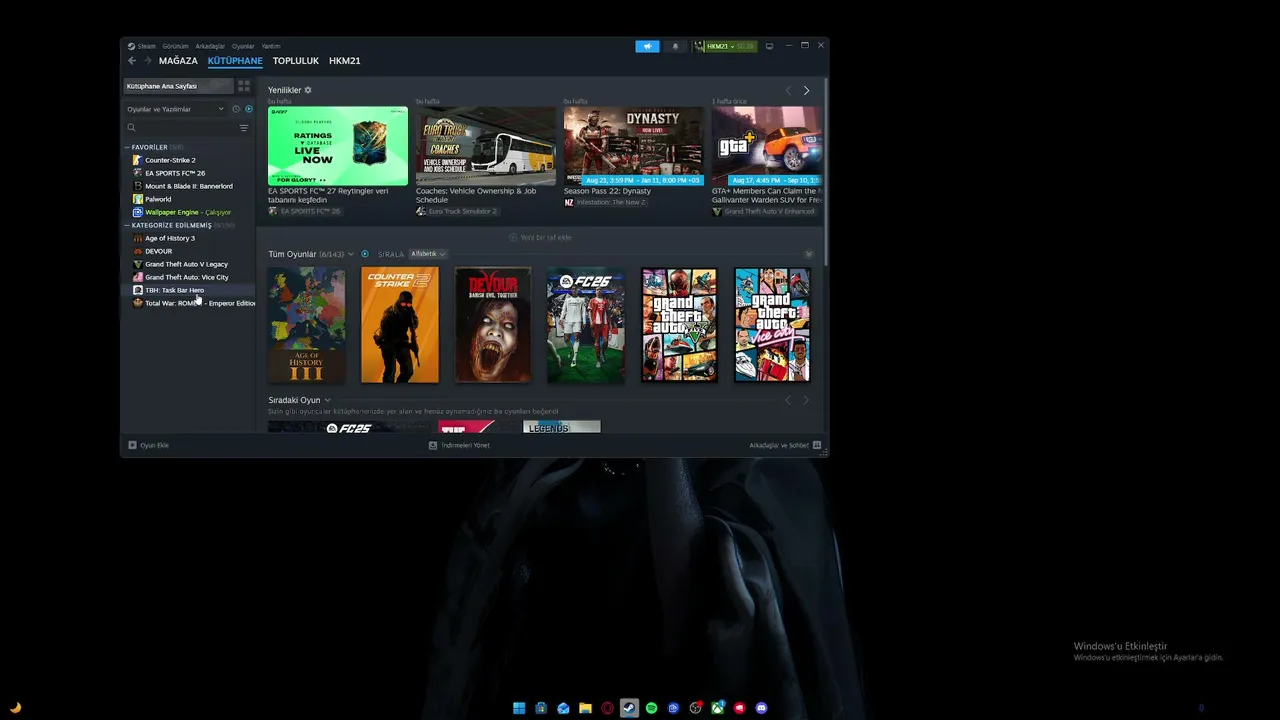Image resolution: width=1280 pixels, height=720 pixels.
Task: Open the Arkadaşlar menu
Action: (x=210, y=46)
